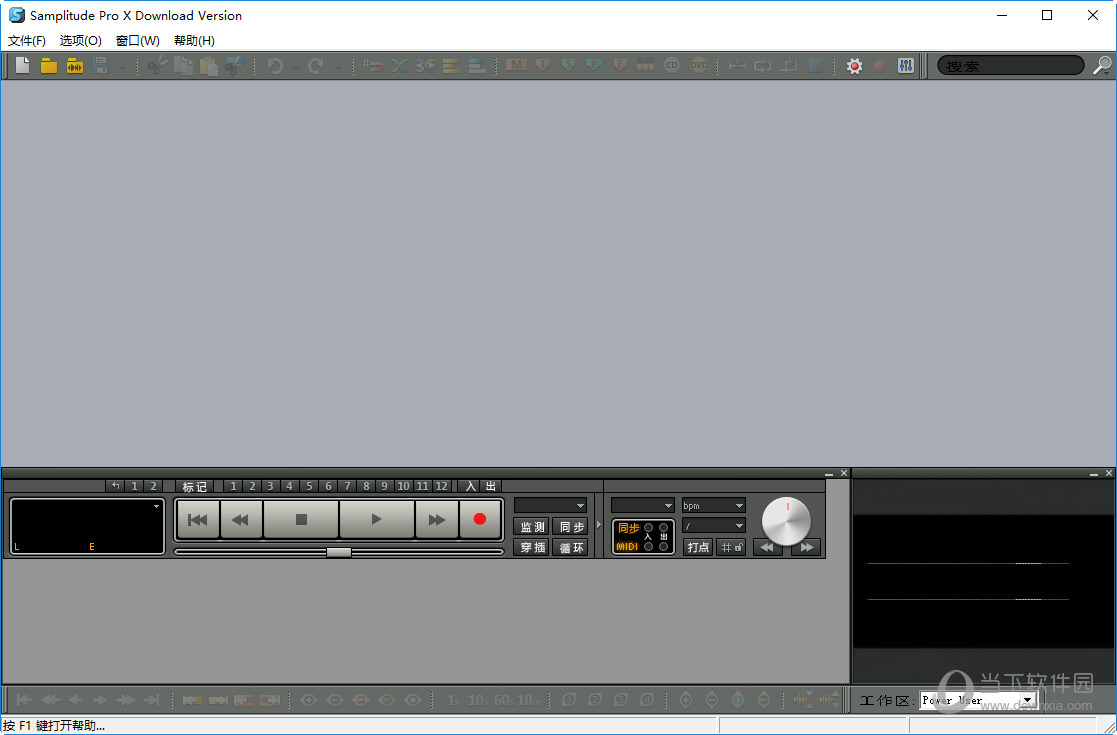Click the position slider thumb under transport buttons
The image size is (1117, 735).
(339, 552)
